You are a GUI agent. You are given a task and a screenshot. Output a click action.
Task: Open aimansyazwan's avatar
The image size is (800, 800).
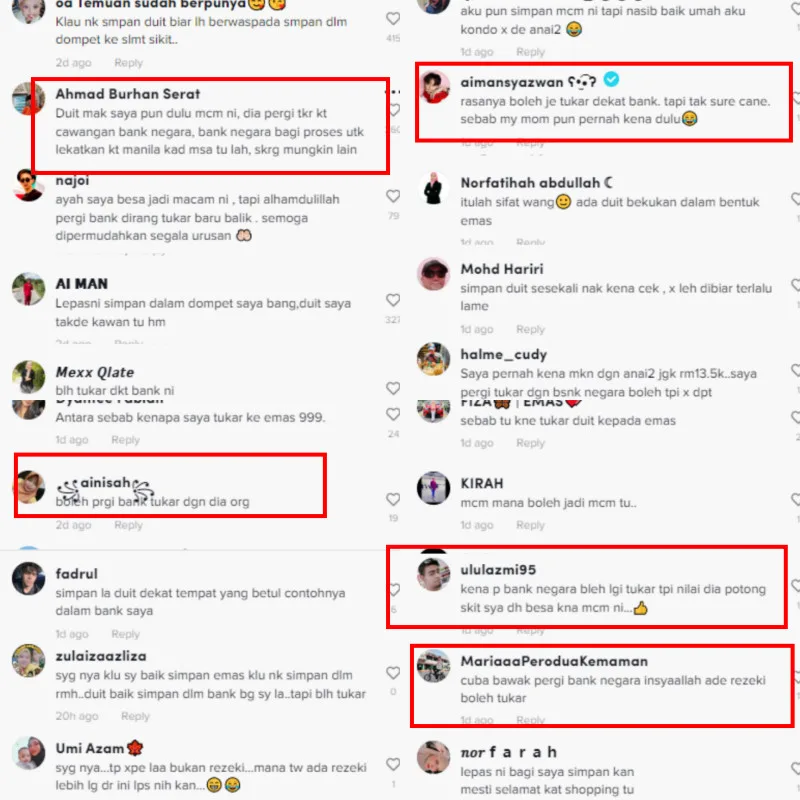pyautogui.click(x=434, y=87)
